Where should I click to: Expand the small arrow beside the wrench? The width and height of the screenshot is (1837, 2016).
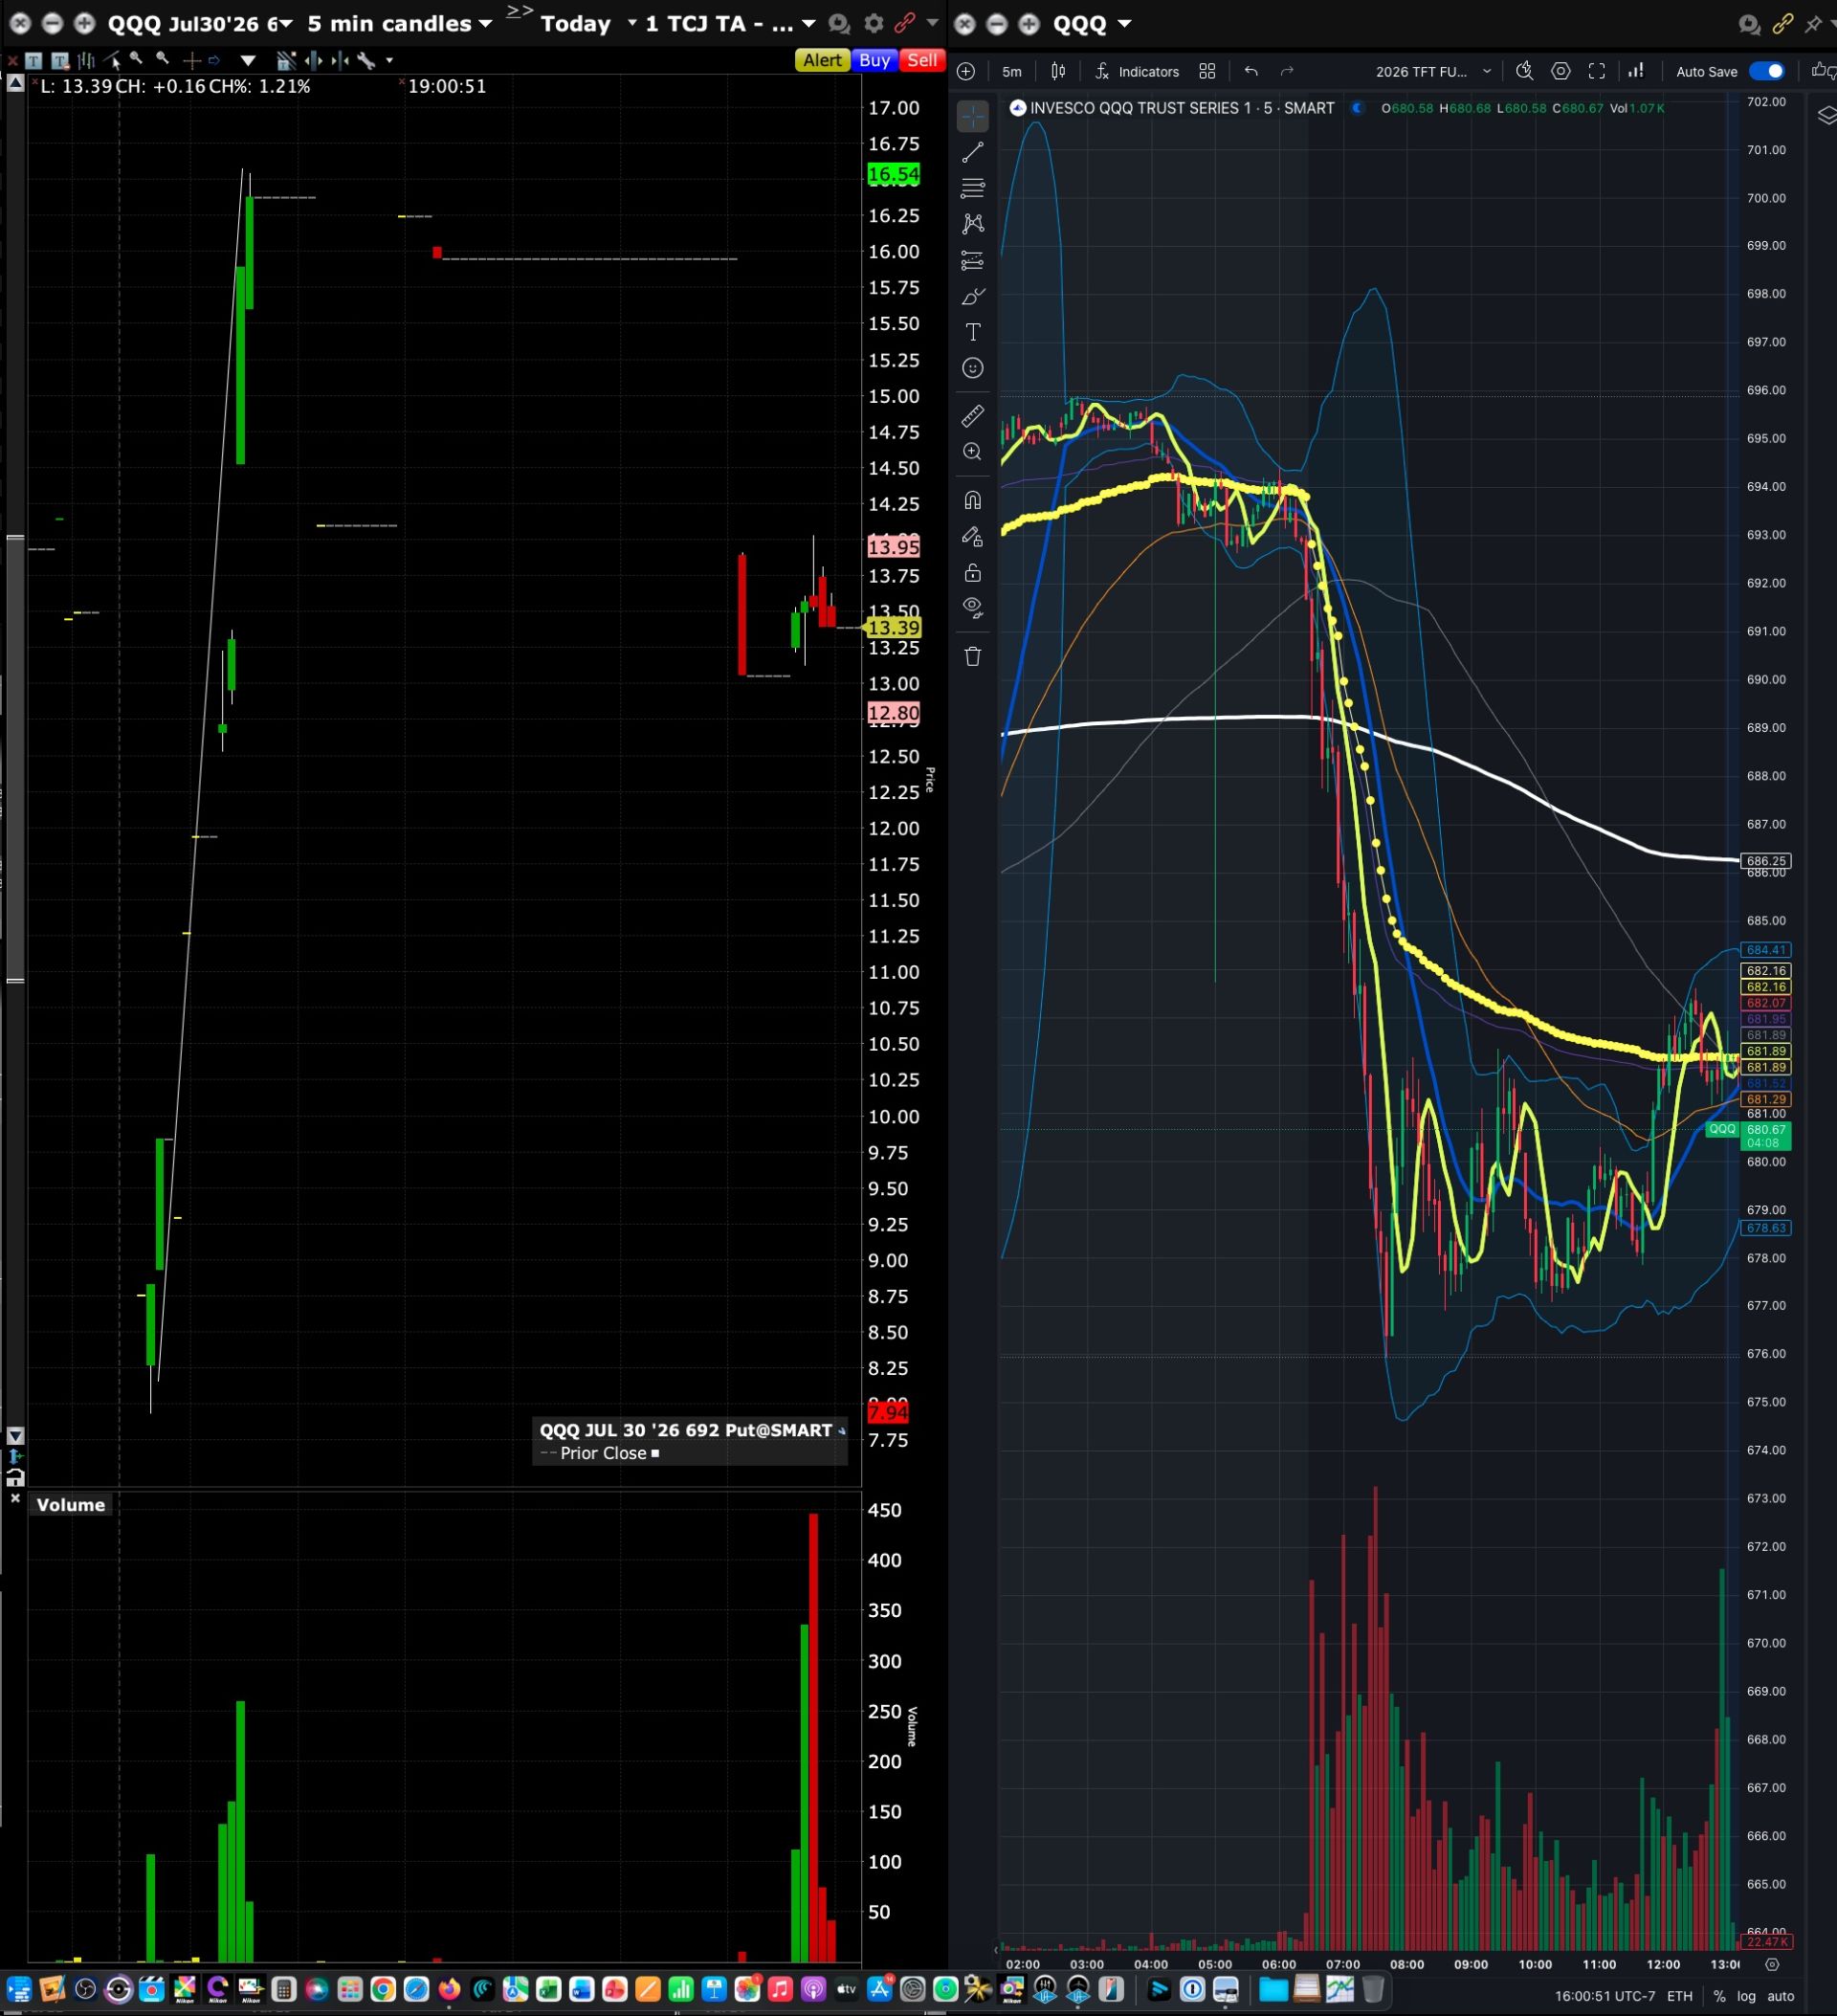coord(389,61)
